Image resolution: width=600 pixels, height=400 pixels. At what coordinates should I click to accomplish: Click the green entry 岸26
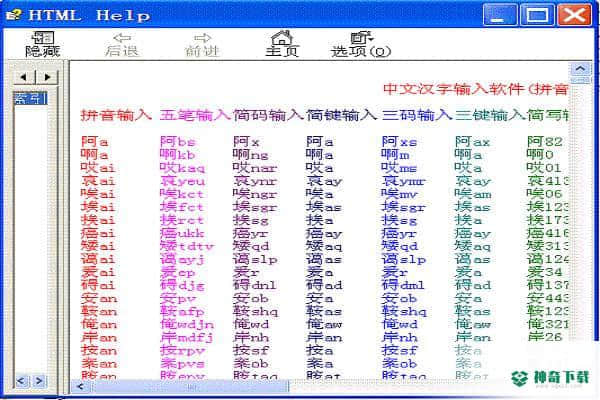click(x=545, y=337)
